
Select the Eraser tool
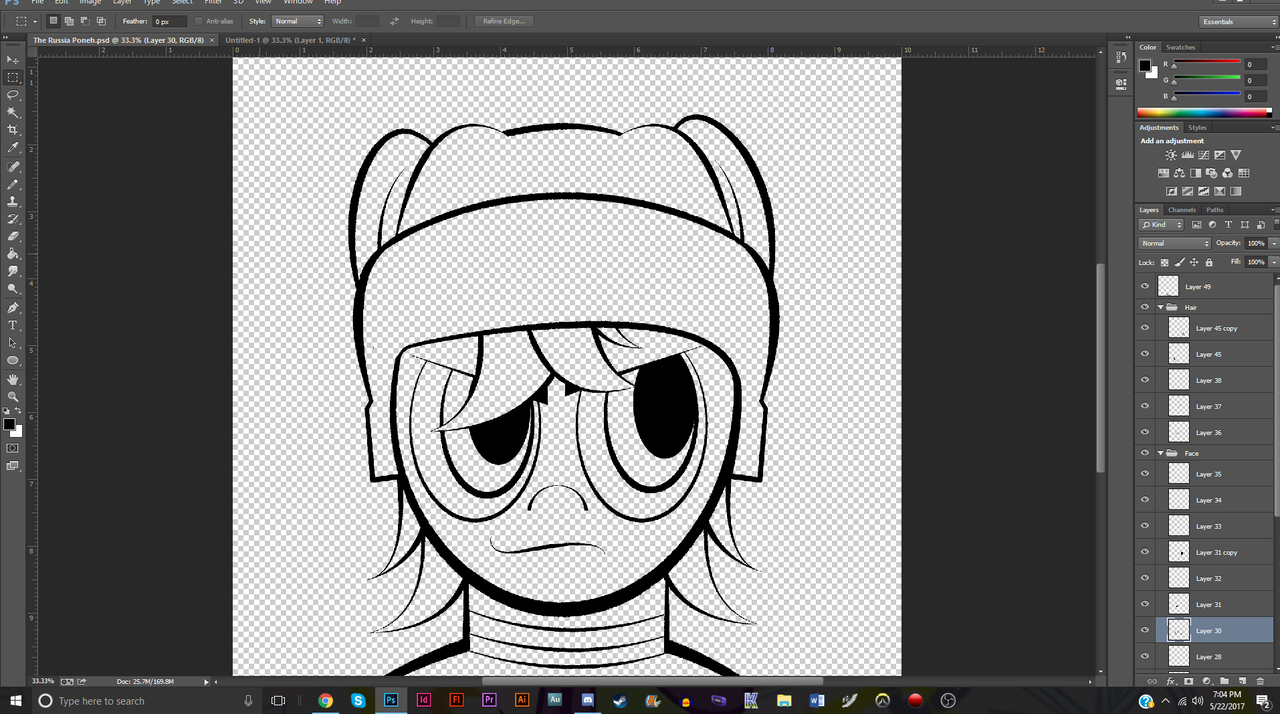[13, 236]
